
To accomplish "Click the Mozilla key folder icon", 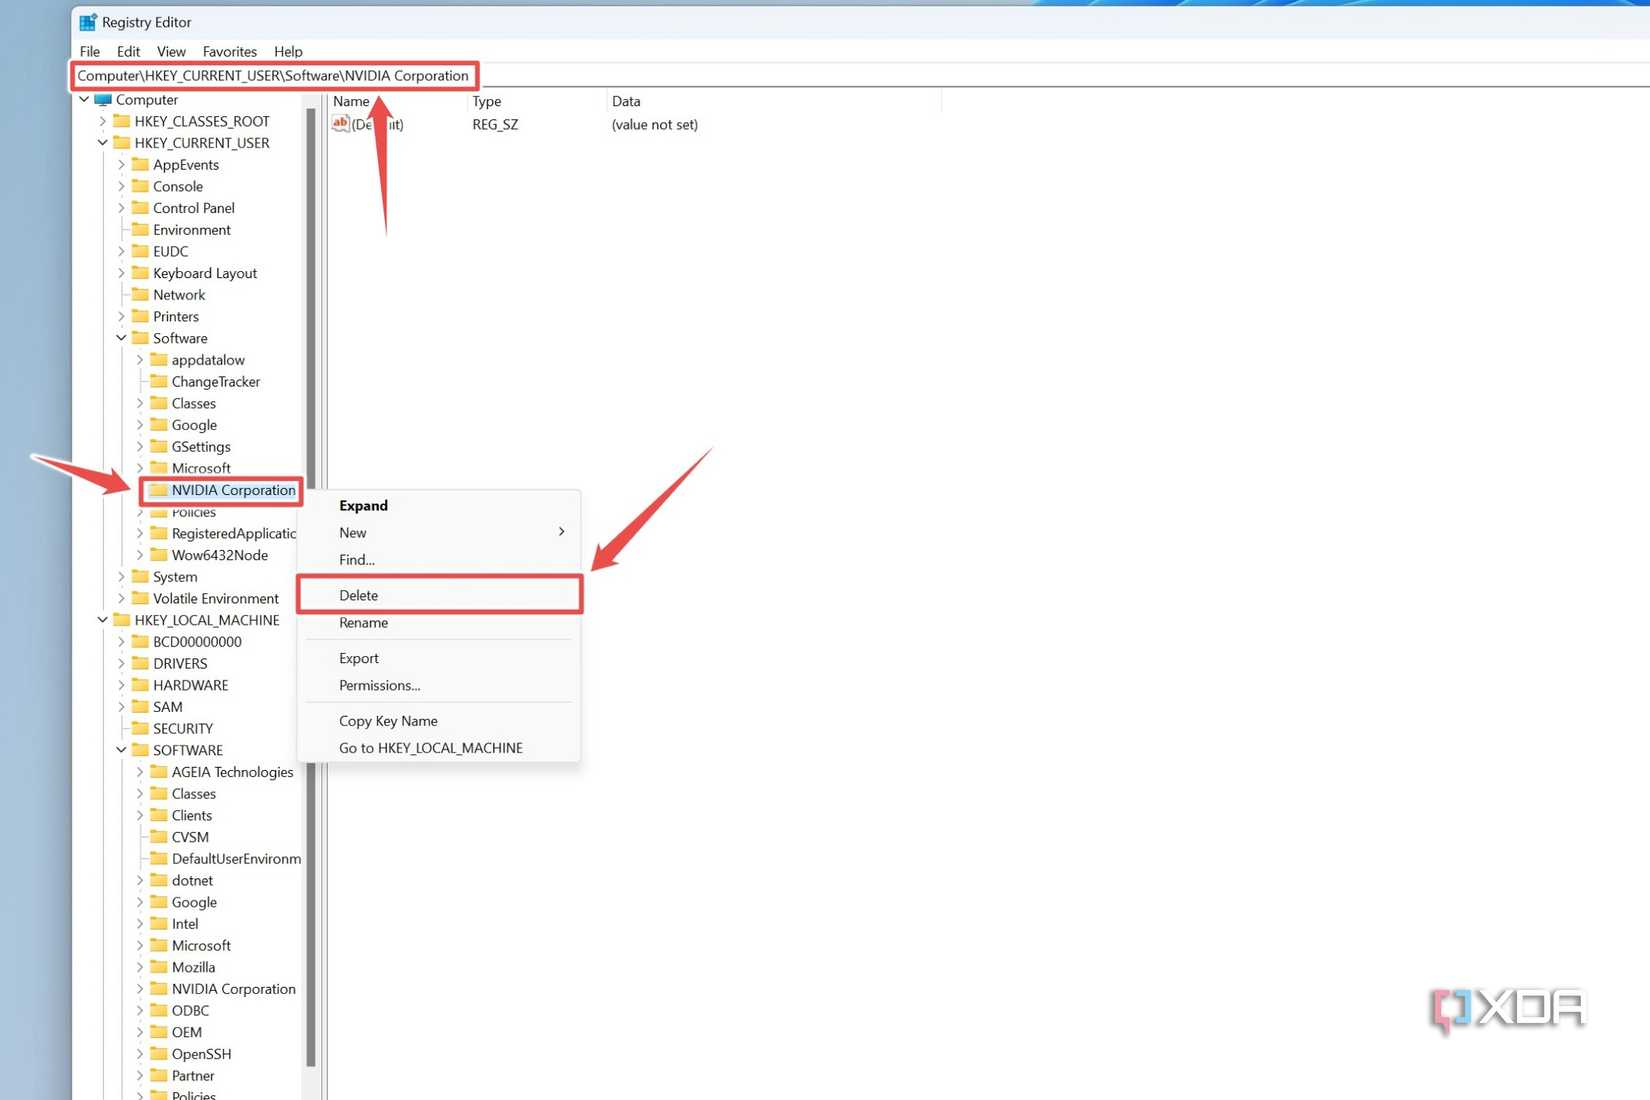I will coord(161,967).
